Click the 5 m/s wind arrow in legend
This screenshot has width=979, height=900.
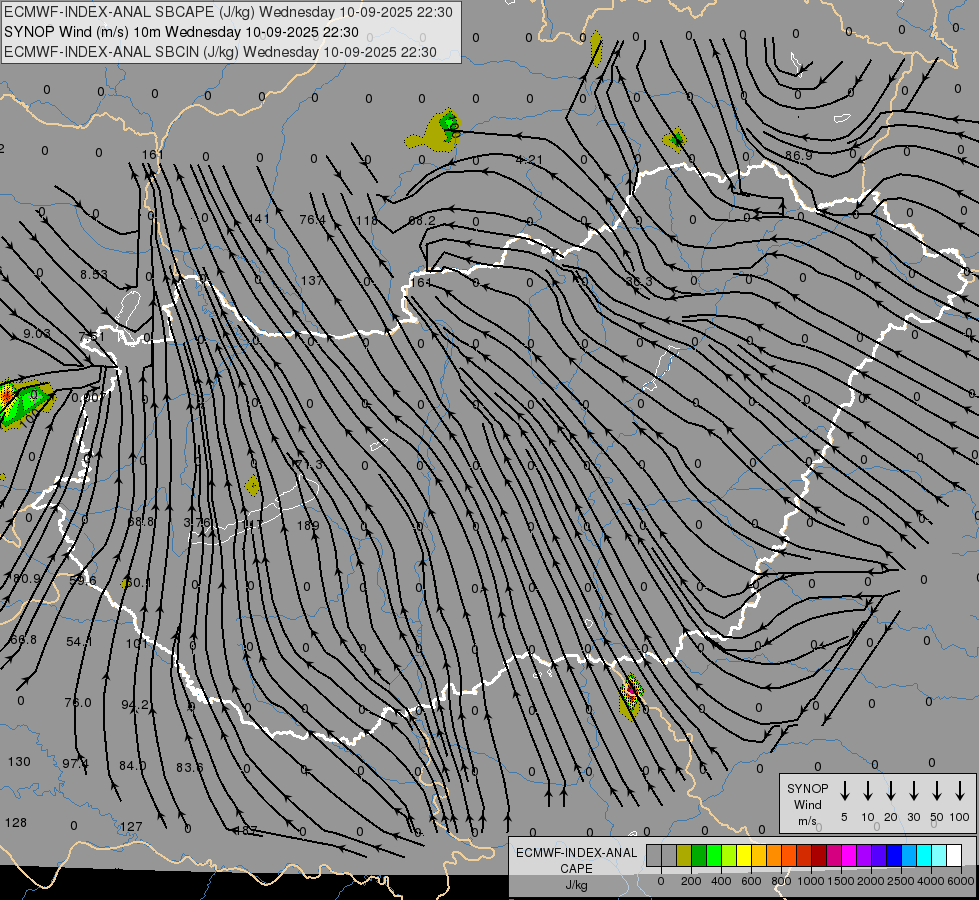844,791
